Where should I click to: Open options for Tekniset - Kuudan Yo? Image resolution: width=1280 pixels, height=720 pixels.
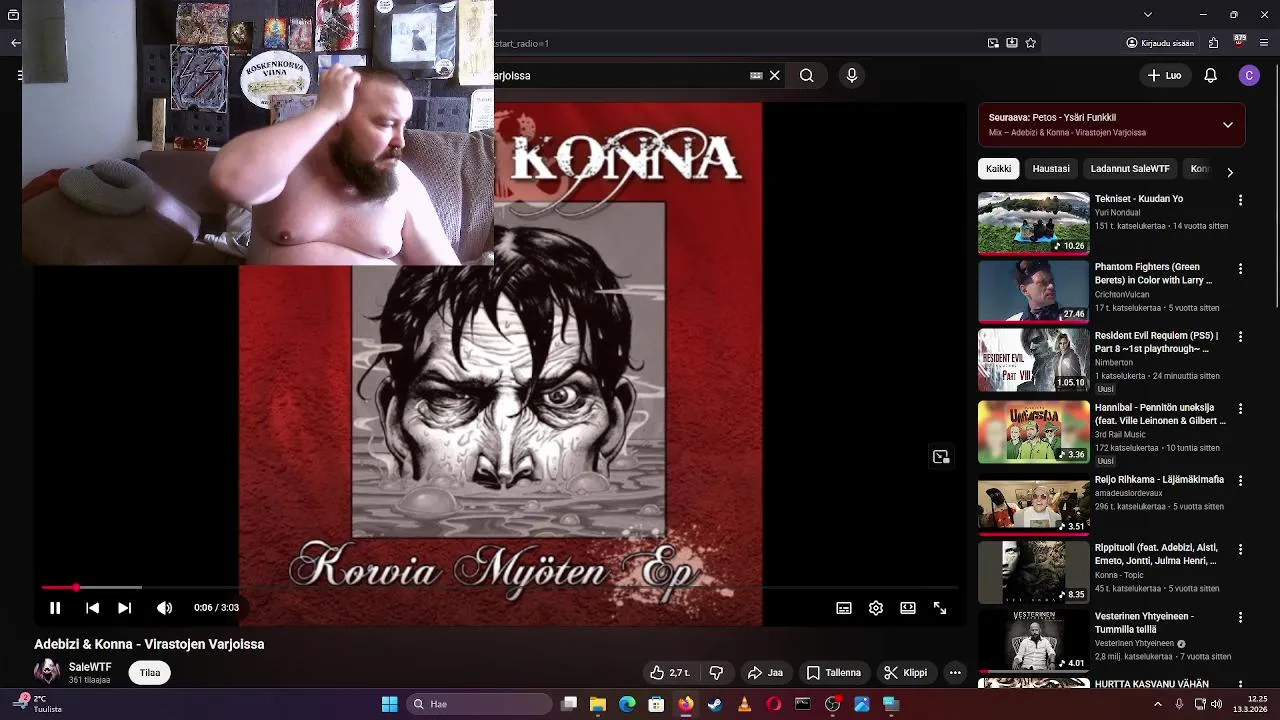click(x=1241, y=201)
